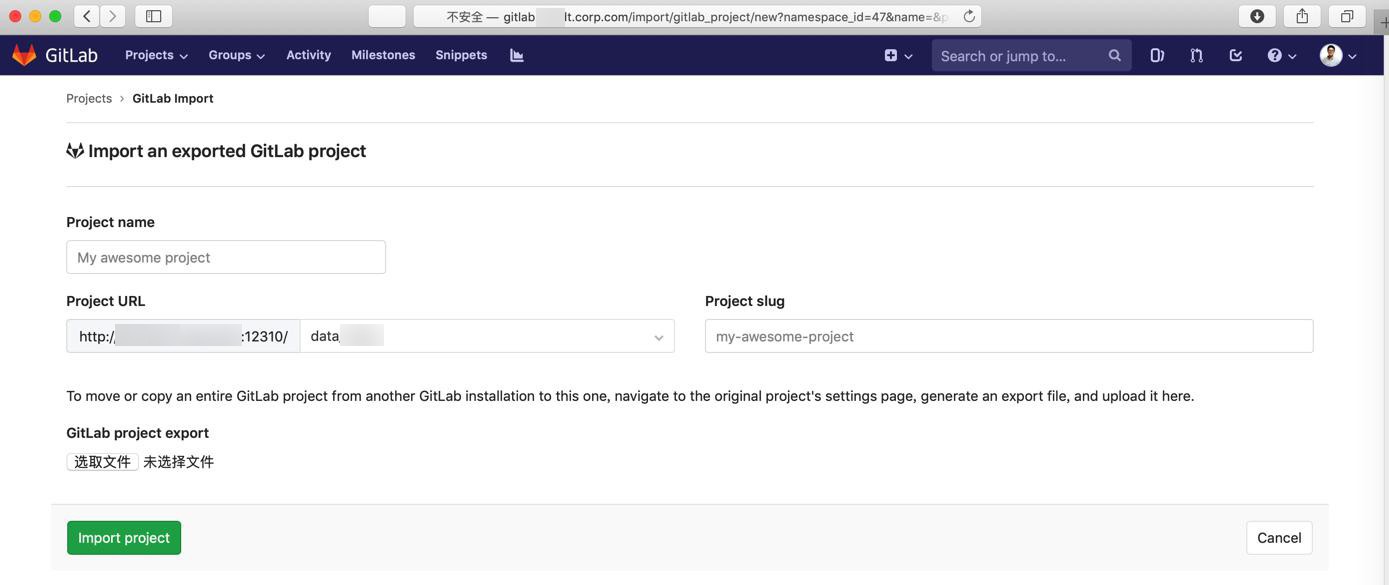Click the 'Project slug' label
Viewport: 1389px width, 585px height.
745,301
